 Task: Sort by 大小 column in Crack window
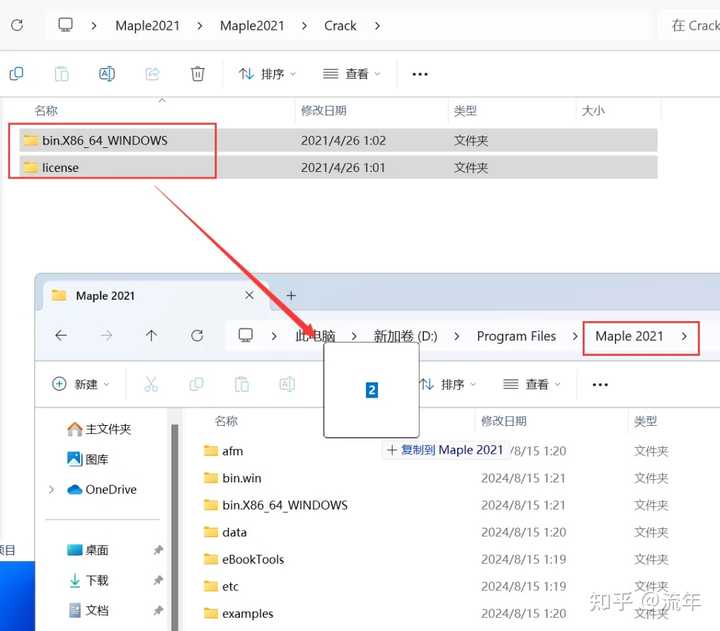pos(593,111)
